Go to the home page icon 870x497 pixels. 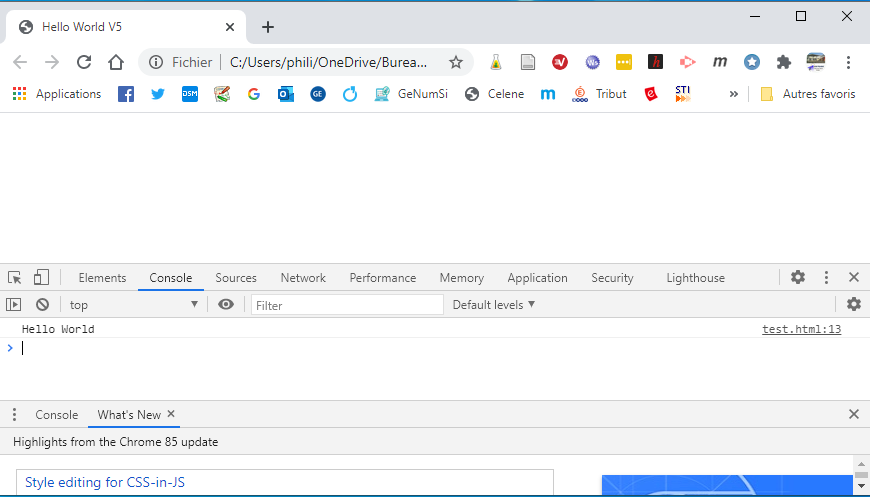coord(116,62)
